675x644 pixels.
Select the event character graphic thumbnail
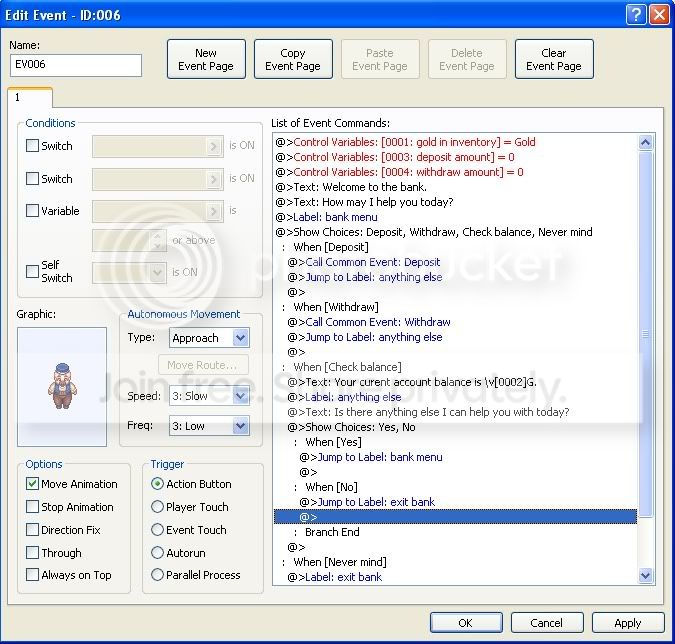(x=61, y=386)
